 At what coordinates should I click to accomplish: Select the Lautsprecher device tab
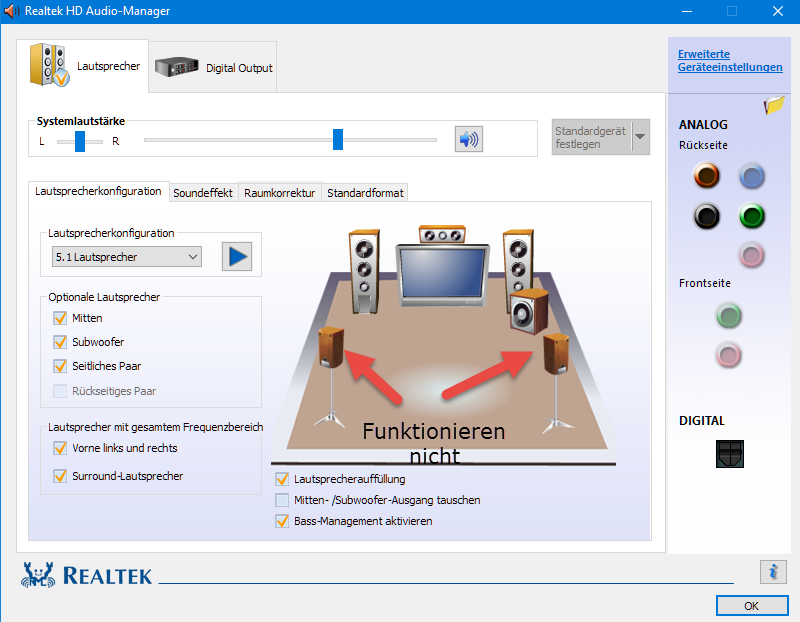click(83, 66)
